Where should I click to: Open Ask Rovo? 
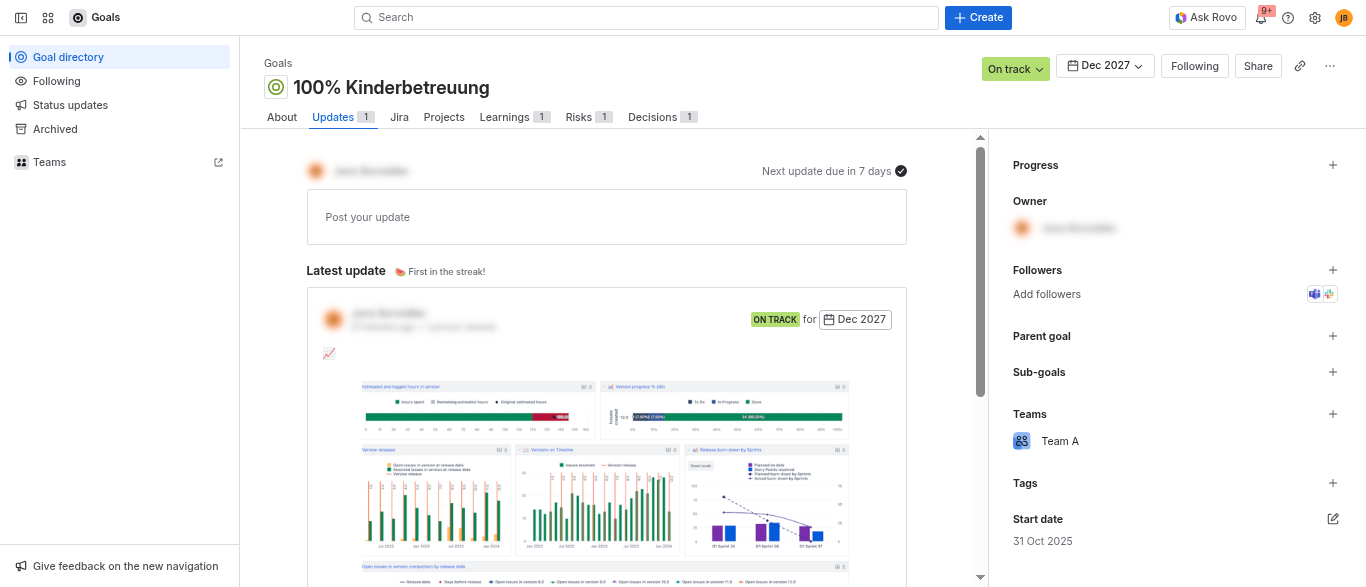pos(1207,18)
